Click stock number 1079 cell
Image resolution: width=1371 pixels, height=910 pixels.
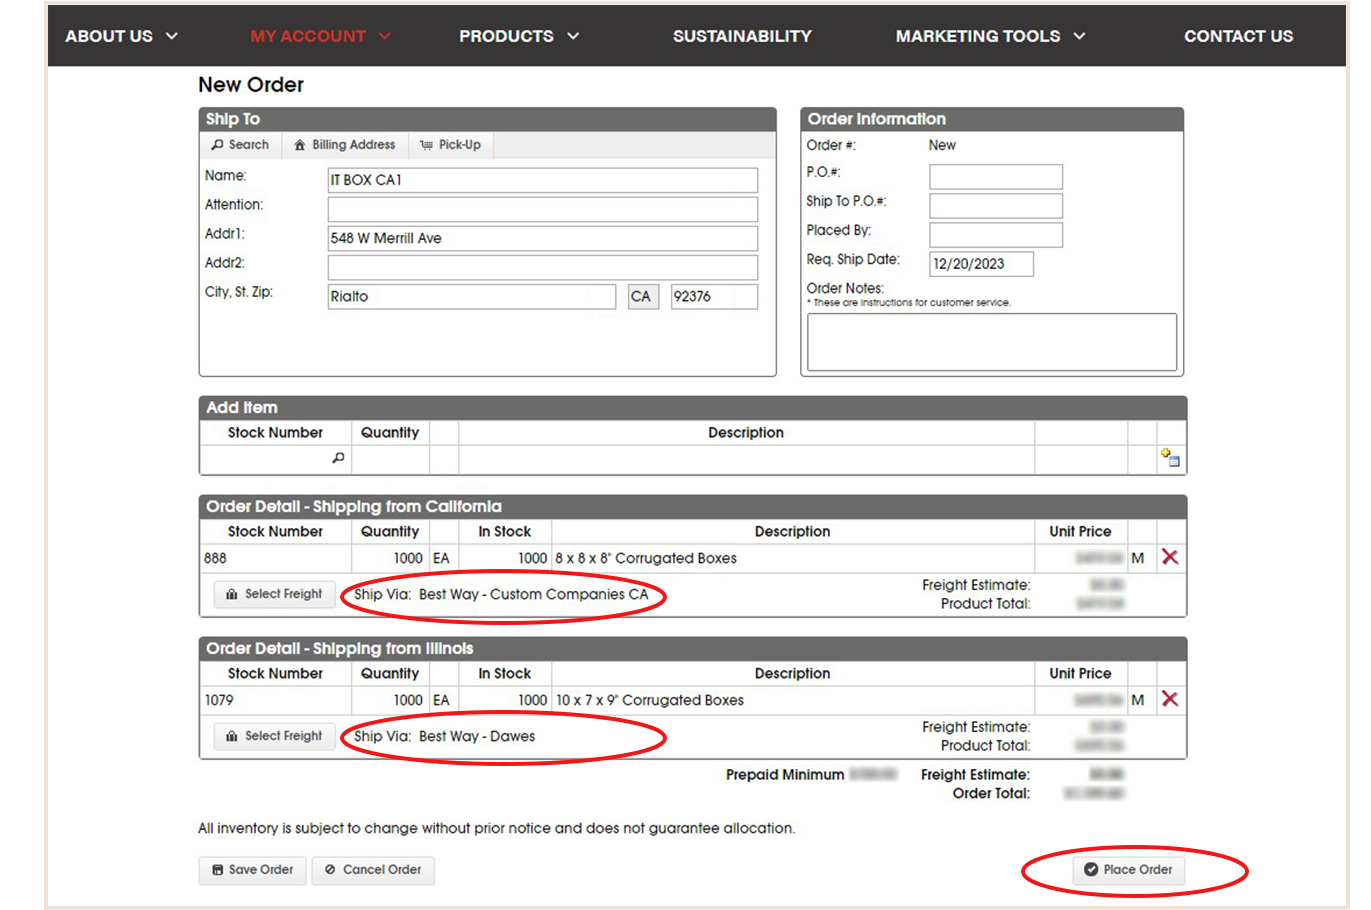click(275, 700)
